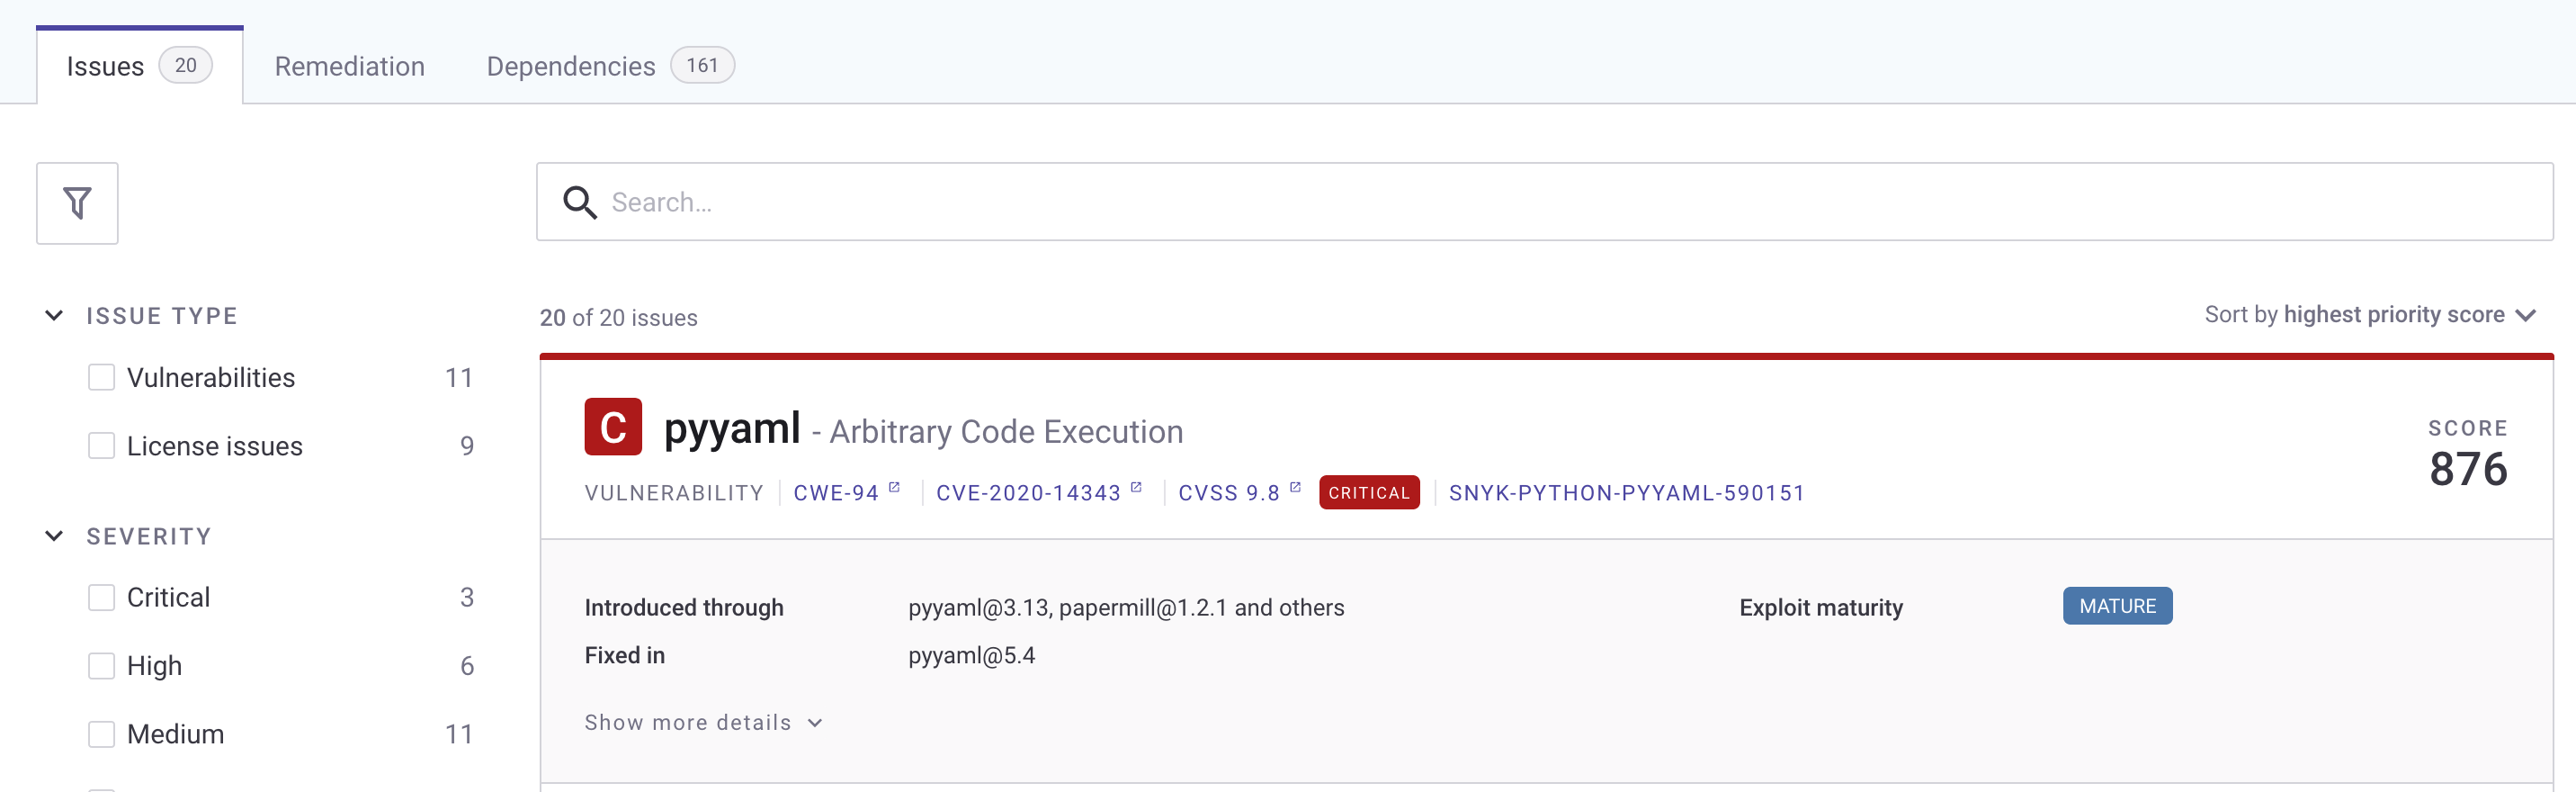2576x792 pixels.
Task: Open CVE-2020-14343 external link icon
Action: point(1136,487)
